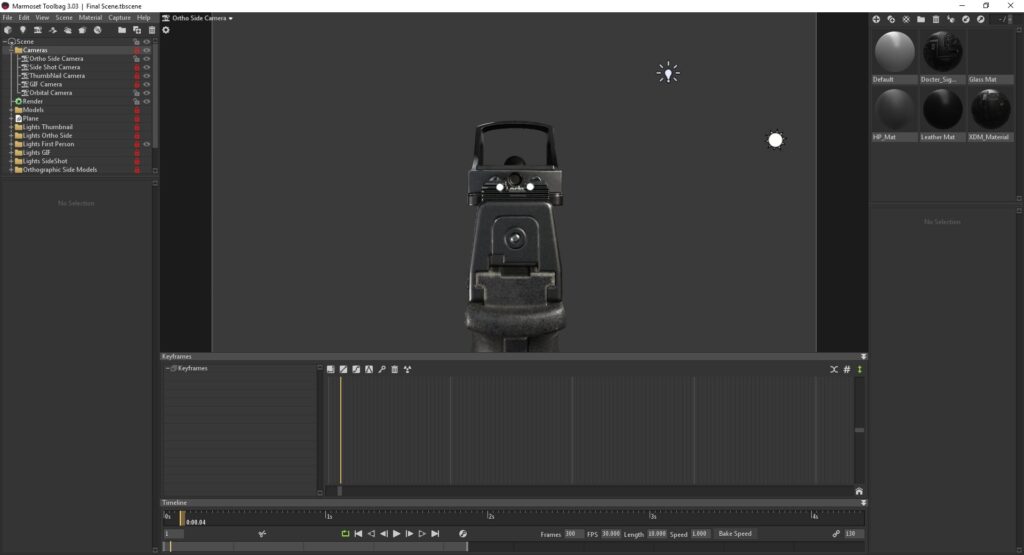Open the Capture menu

tap(120, 18)
